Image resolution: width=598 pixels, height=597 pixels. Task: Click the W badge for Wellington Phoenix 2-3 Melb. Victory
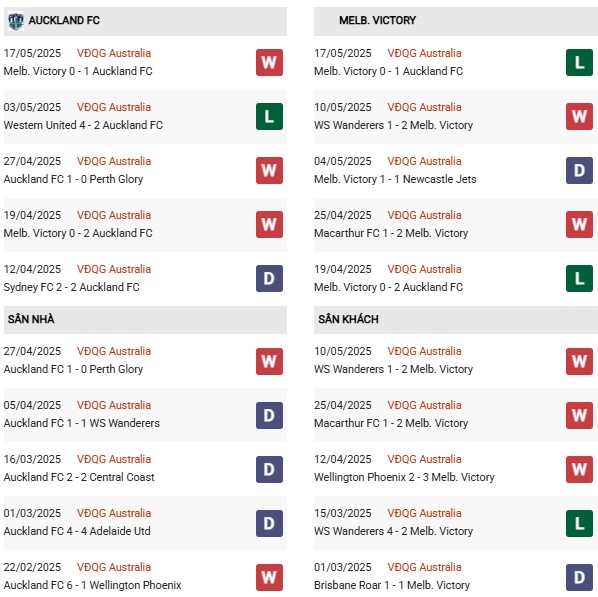click(579, 469)
